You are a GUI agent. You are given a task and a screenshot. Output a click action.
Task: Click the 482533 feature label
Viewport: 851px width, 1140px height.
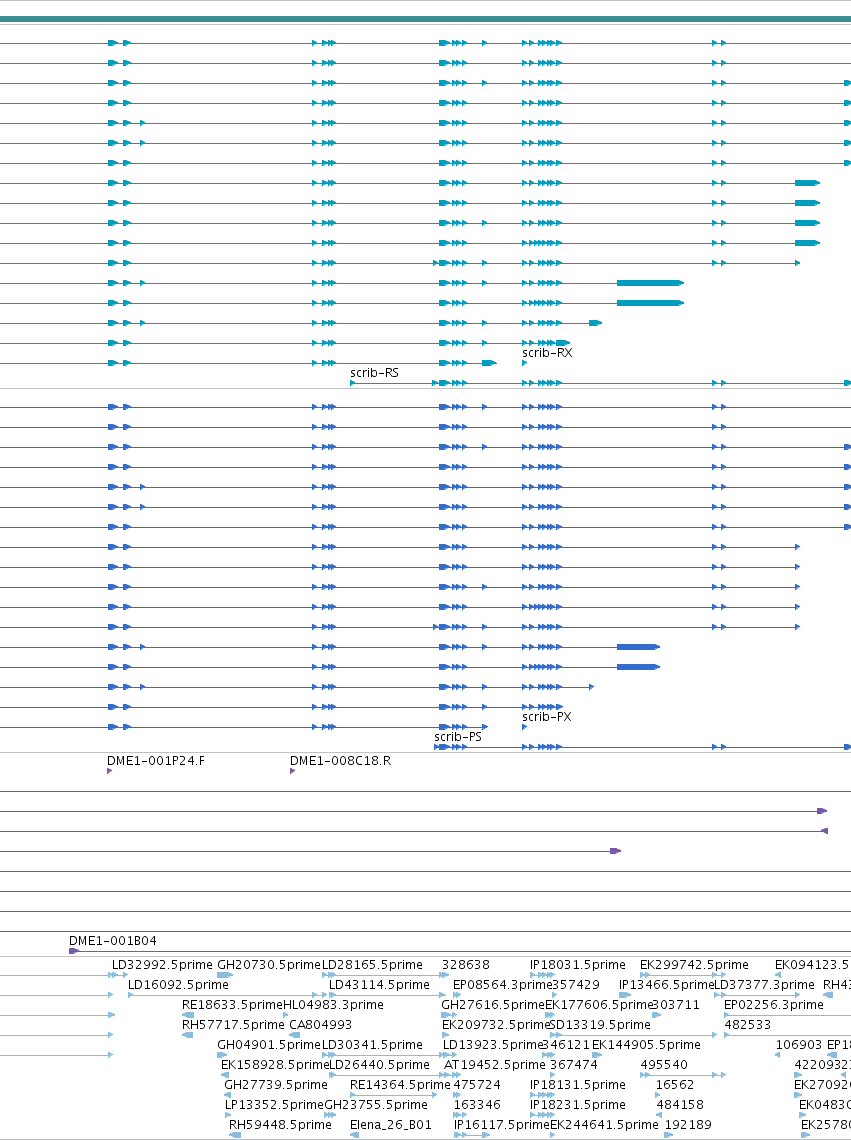[748, 1024]
